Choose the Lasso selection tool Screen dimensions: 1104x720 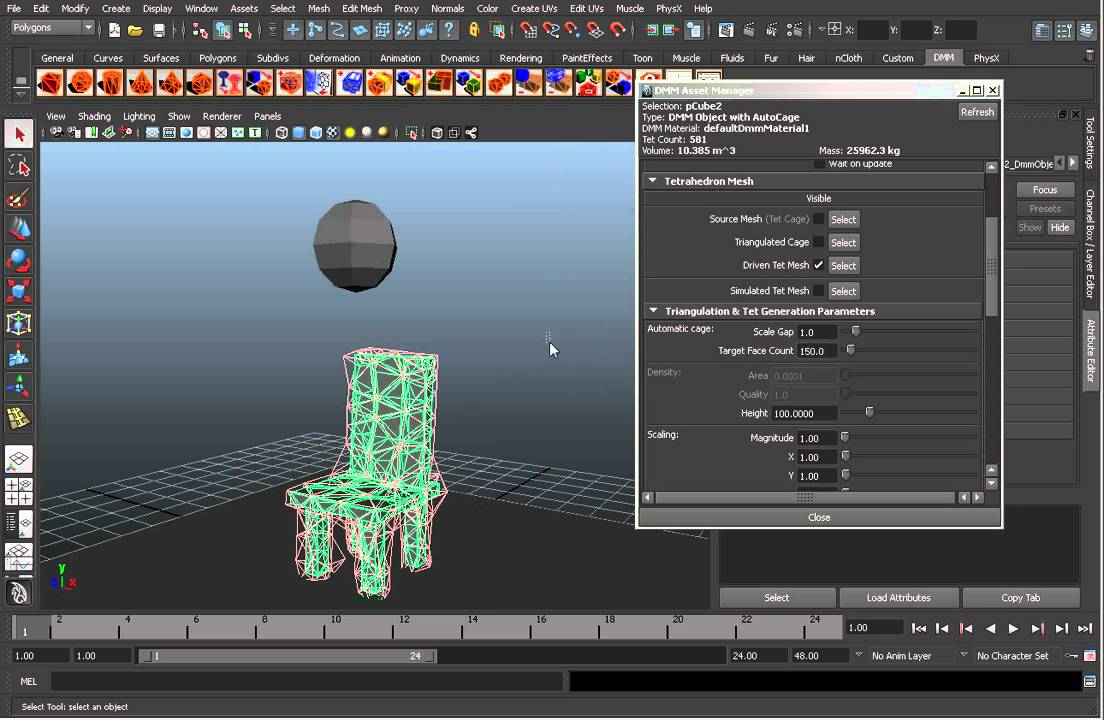pos(19,166)
